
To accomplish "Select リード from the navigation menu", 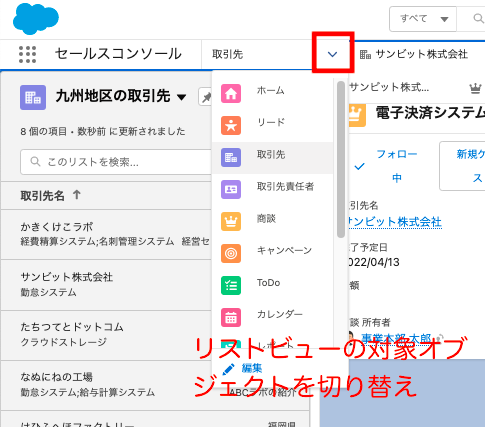I will tap(272, 125).
